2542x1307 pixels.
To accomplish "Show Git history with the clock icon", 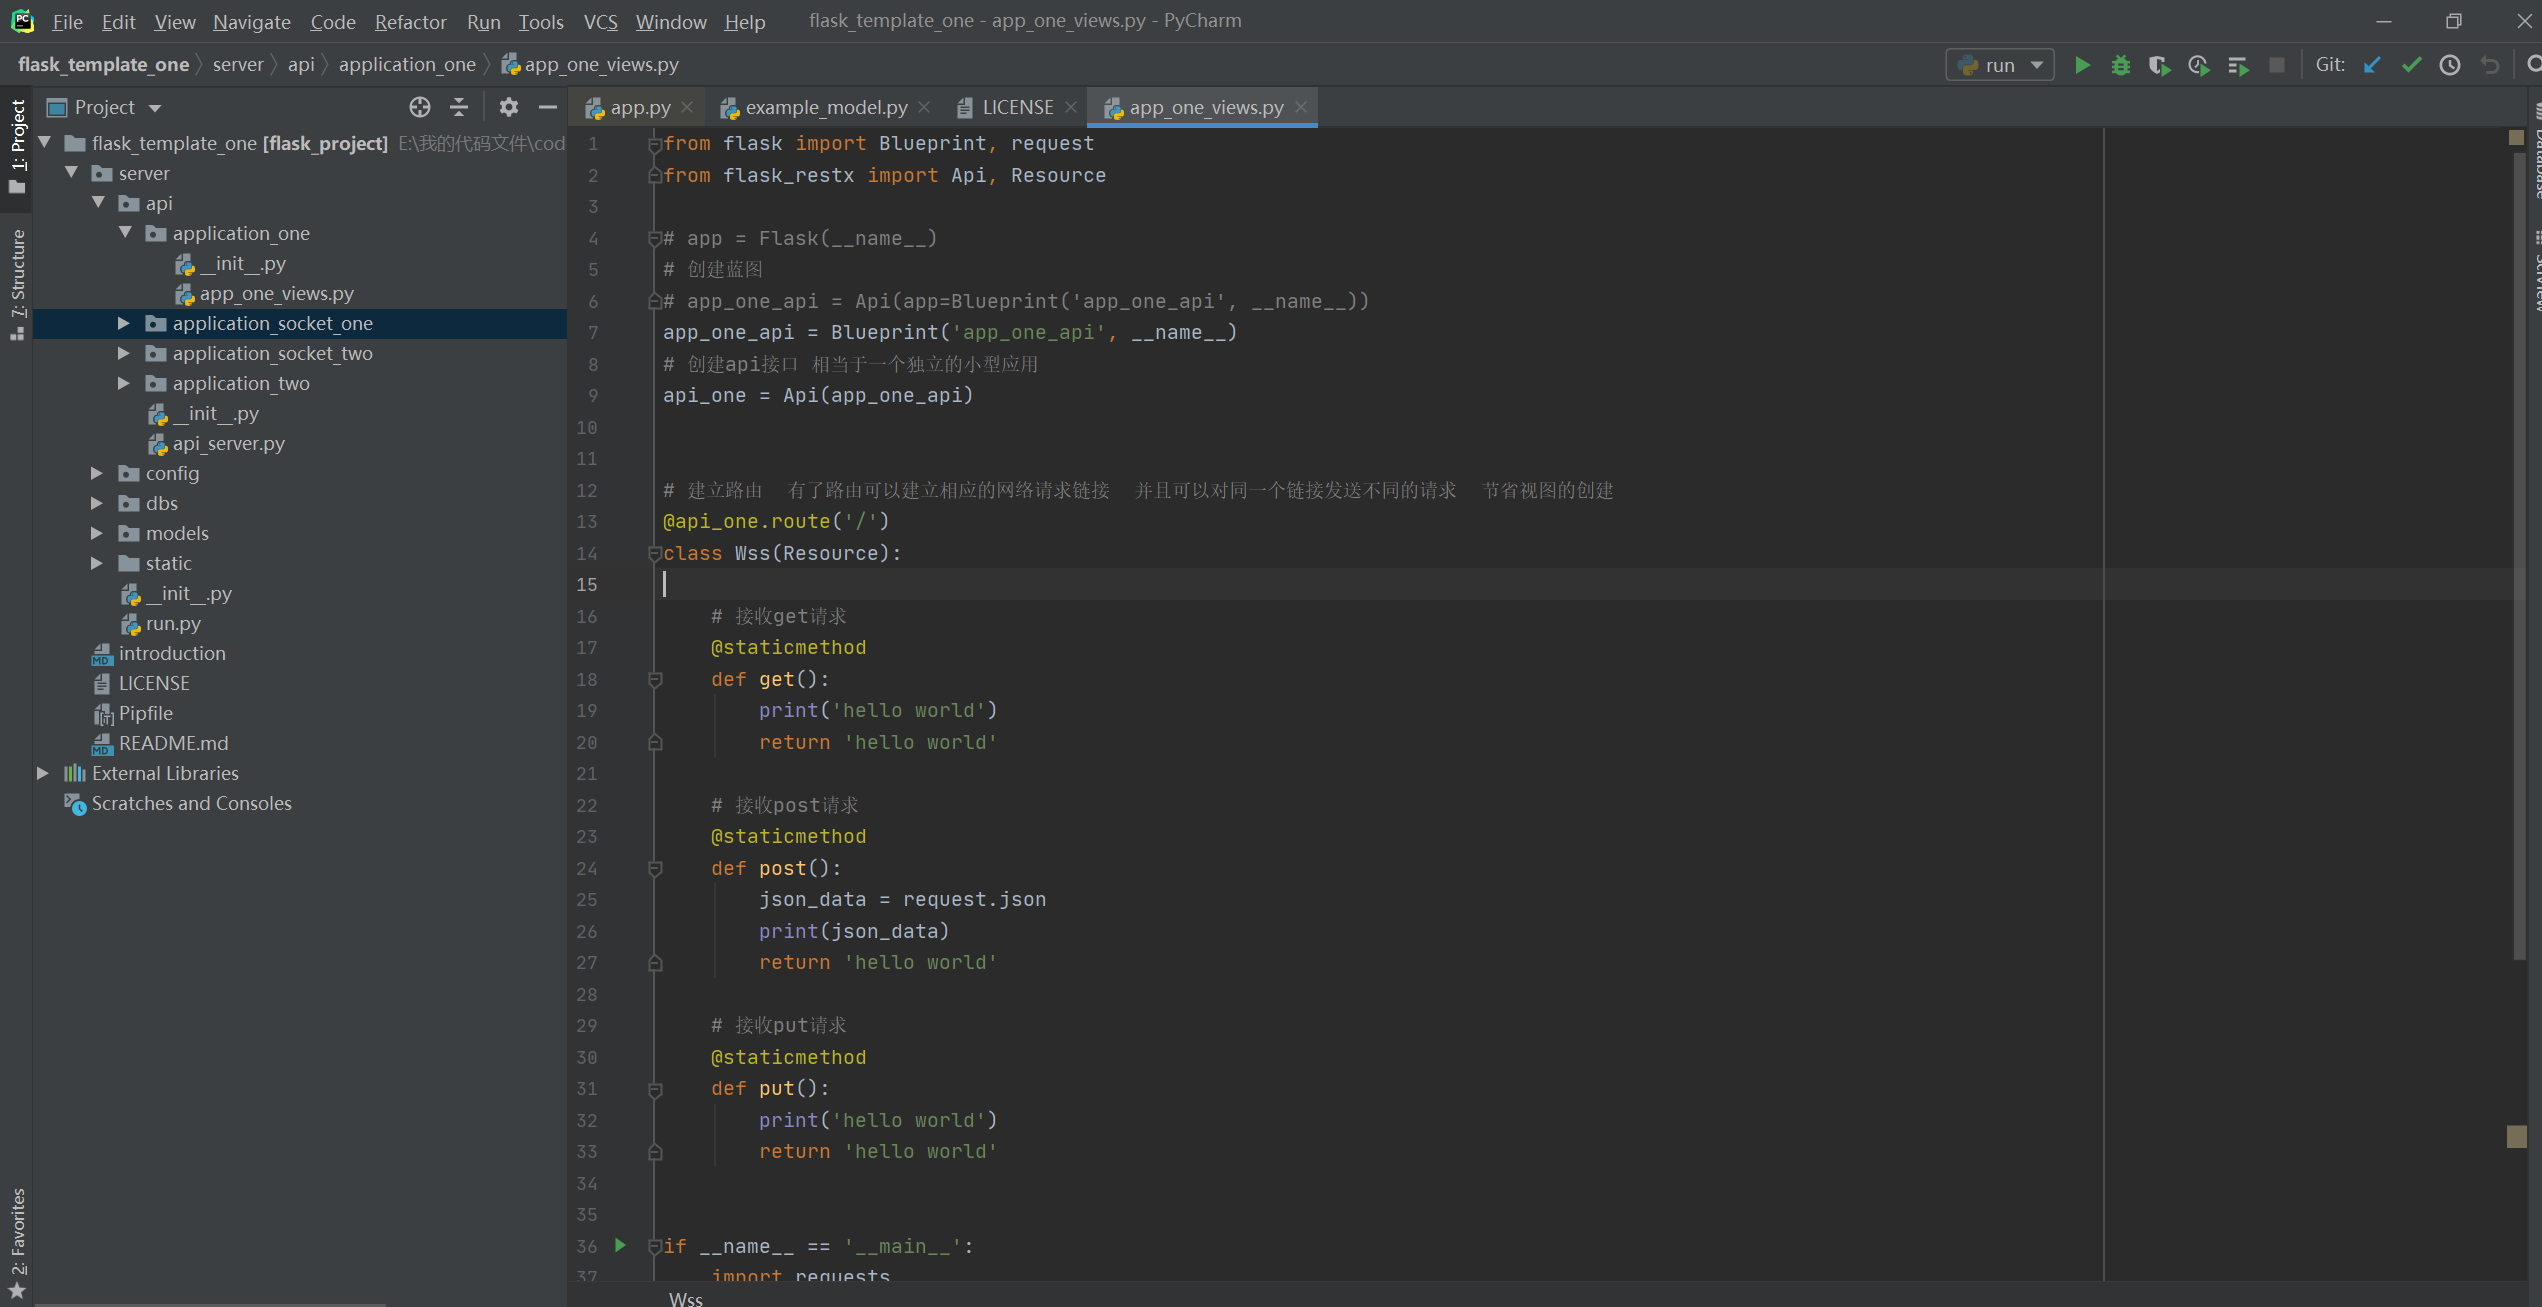I will (x=2450, y=66).
